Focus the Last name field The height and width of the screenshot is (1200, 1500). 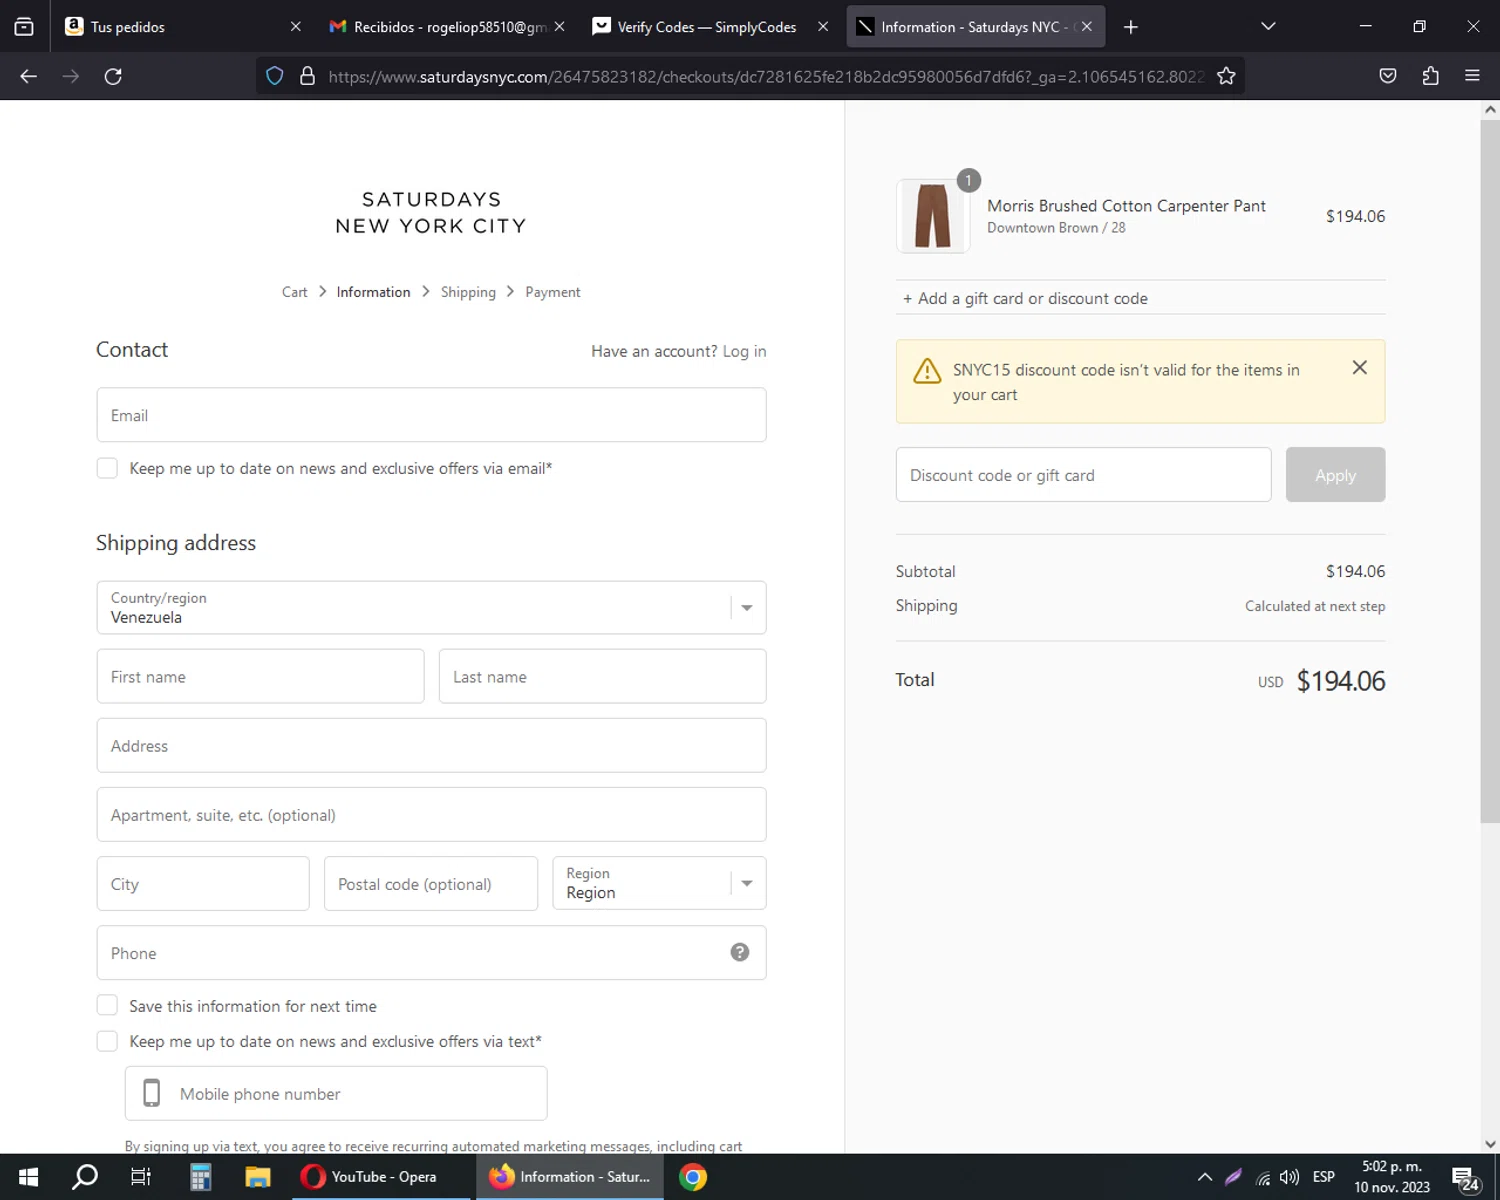(x=602, y=676)
